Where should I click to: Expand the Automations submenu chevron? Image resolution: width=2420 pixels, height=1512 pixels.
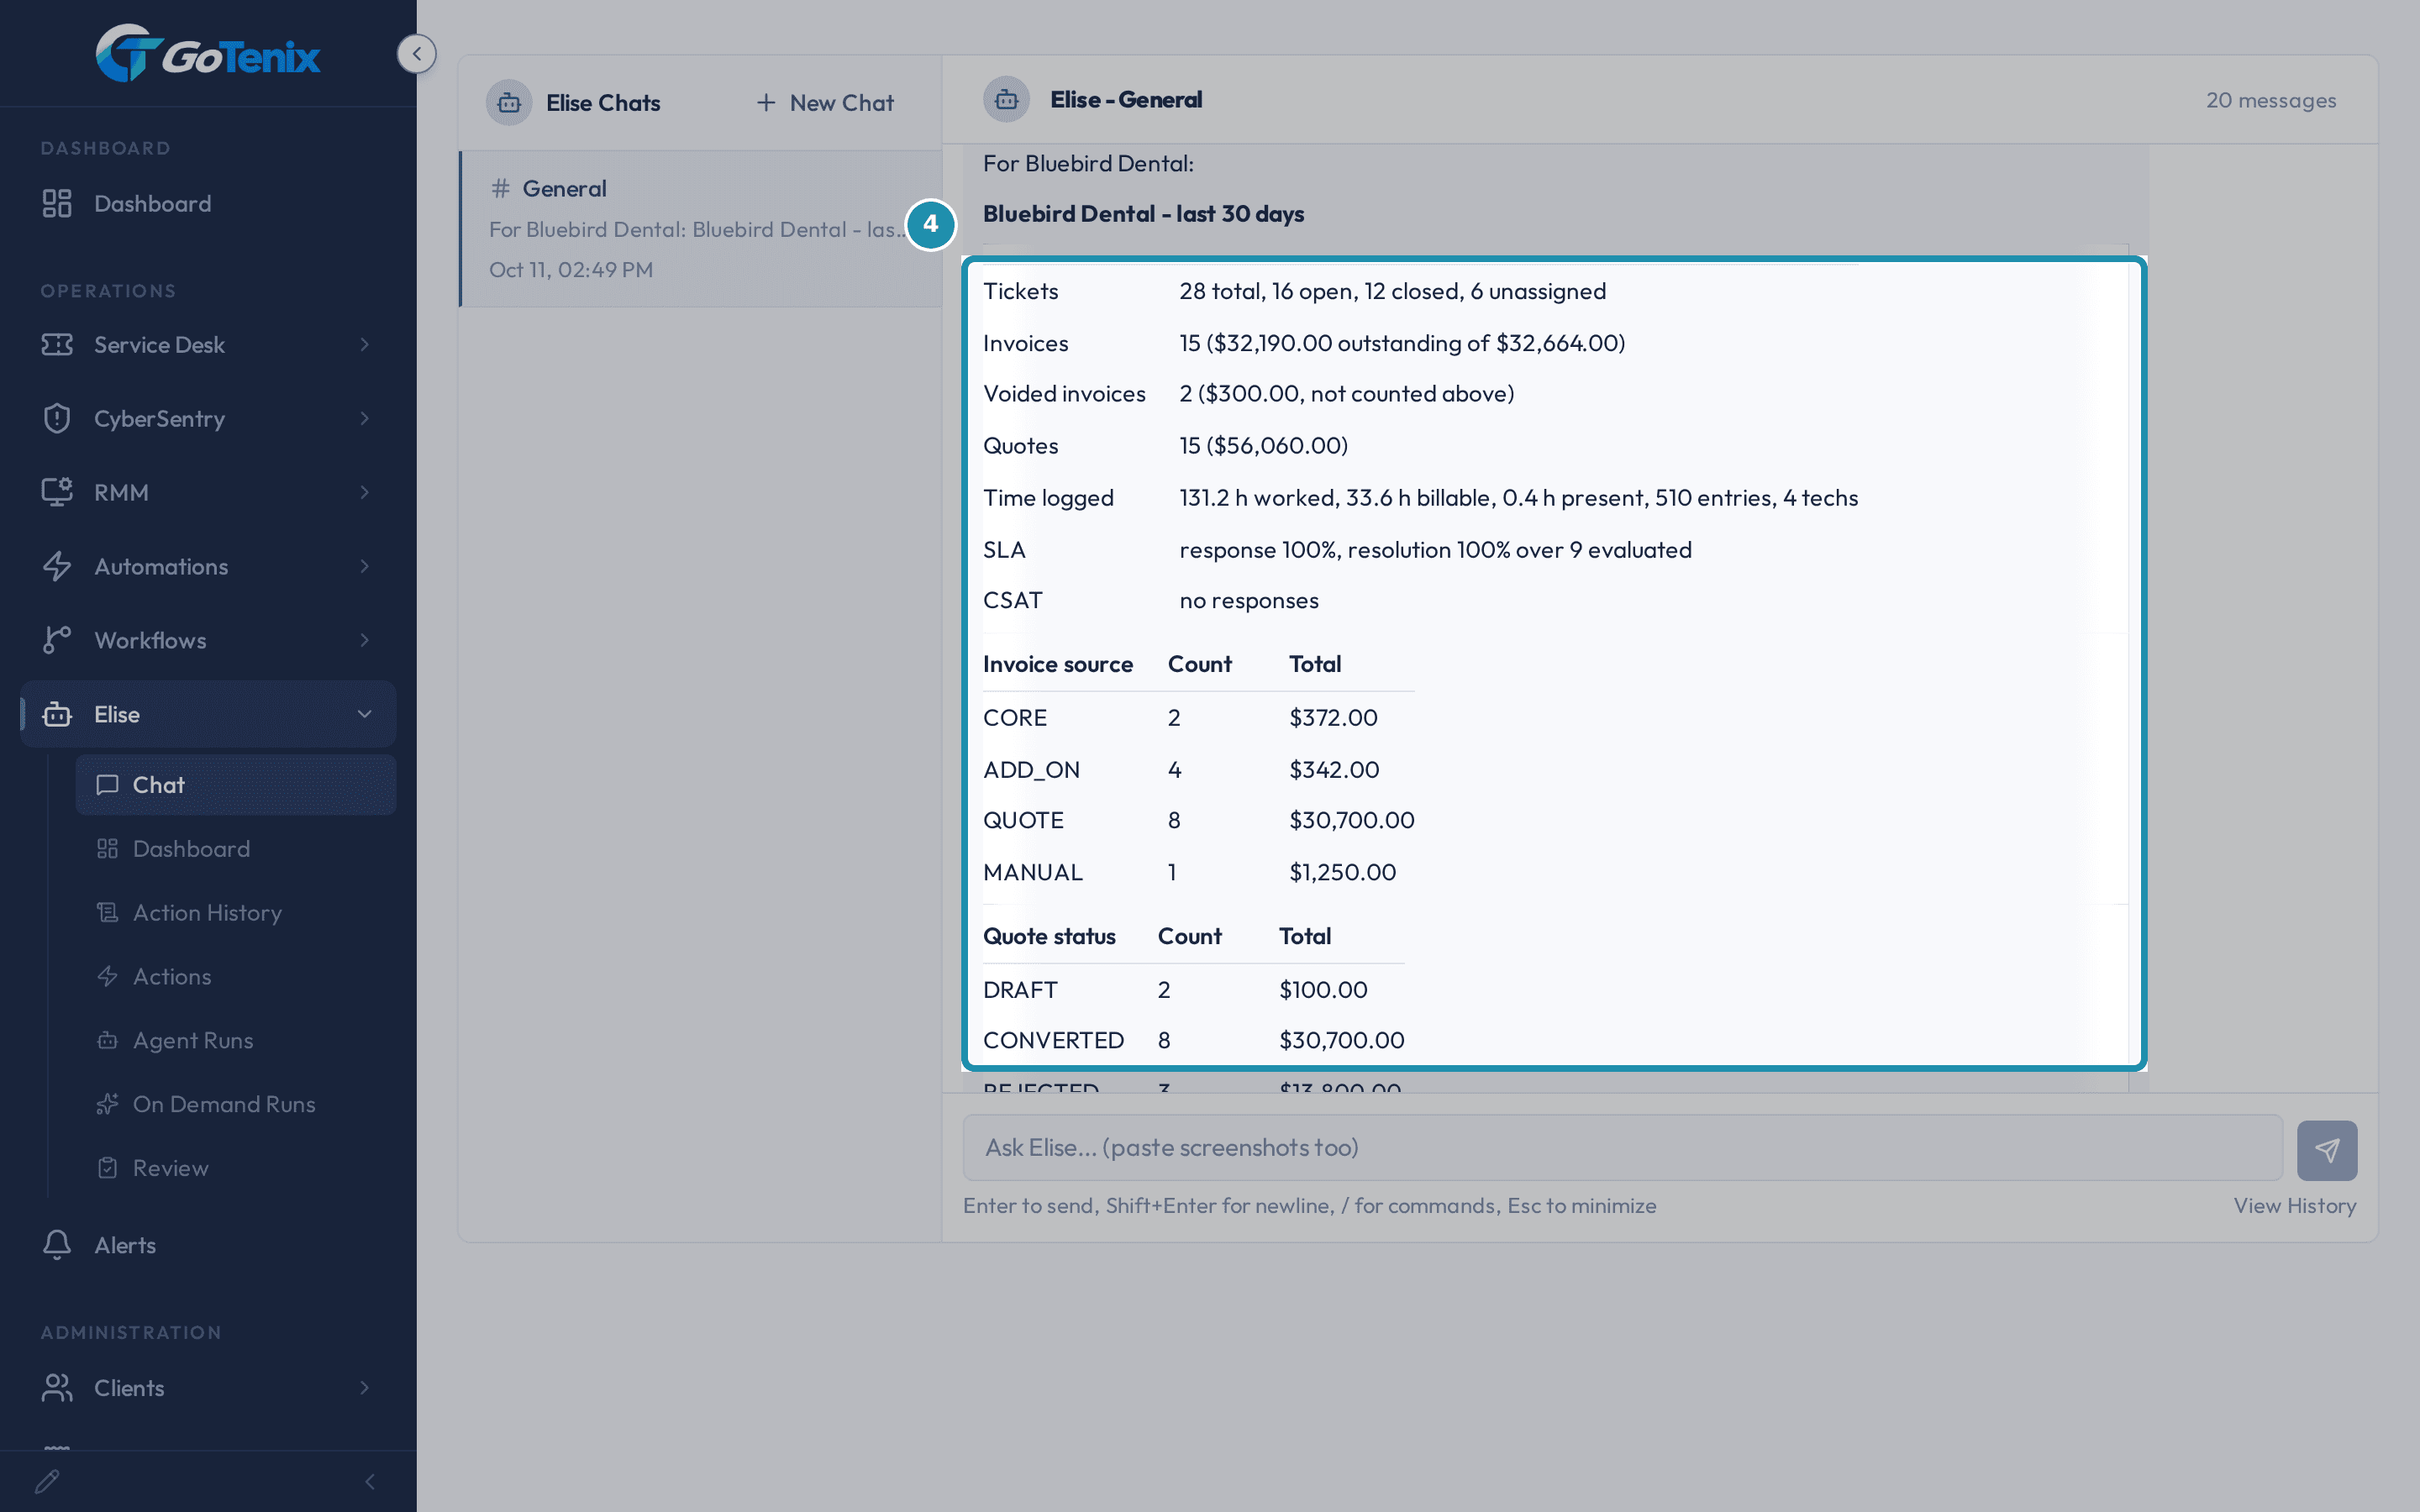click(364, 566)
